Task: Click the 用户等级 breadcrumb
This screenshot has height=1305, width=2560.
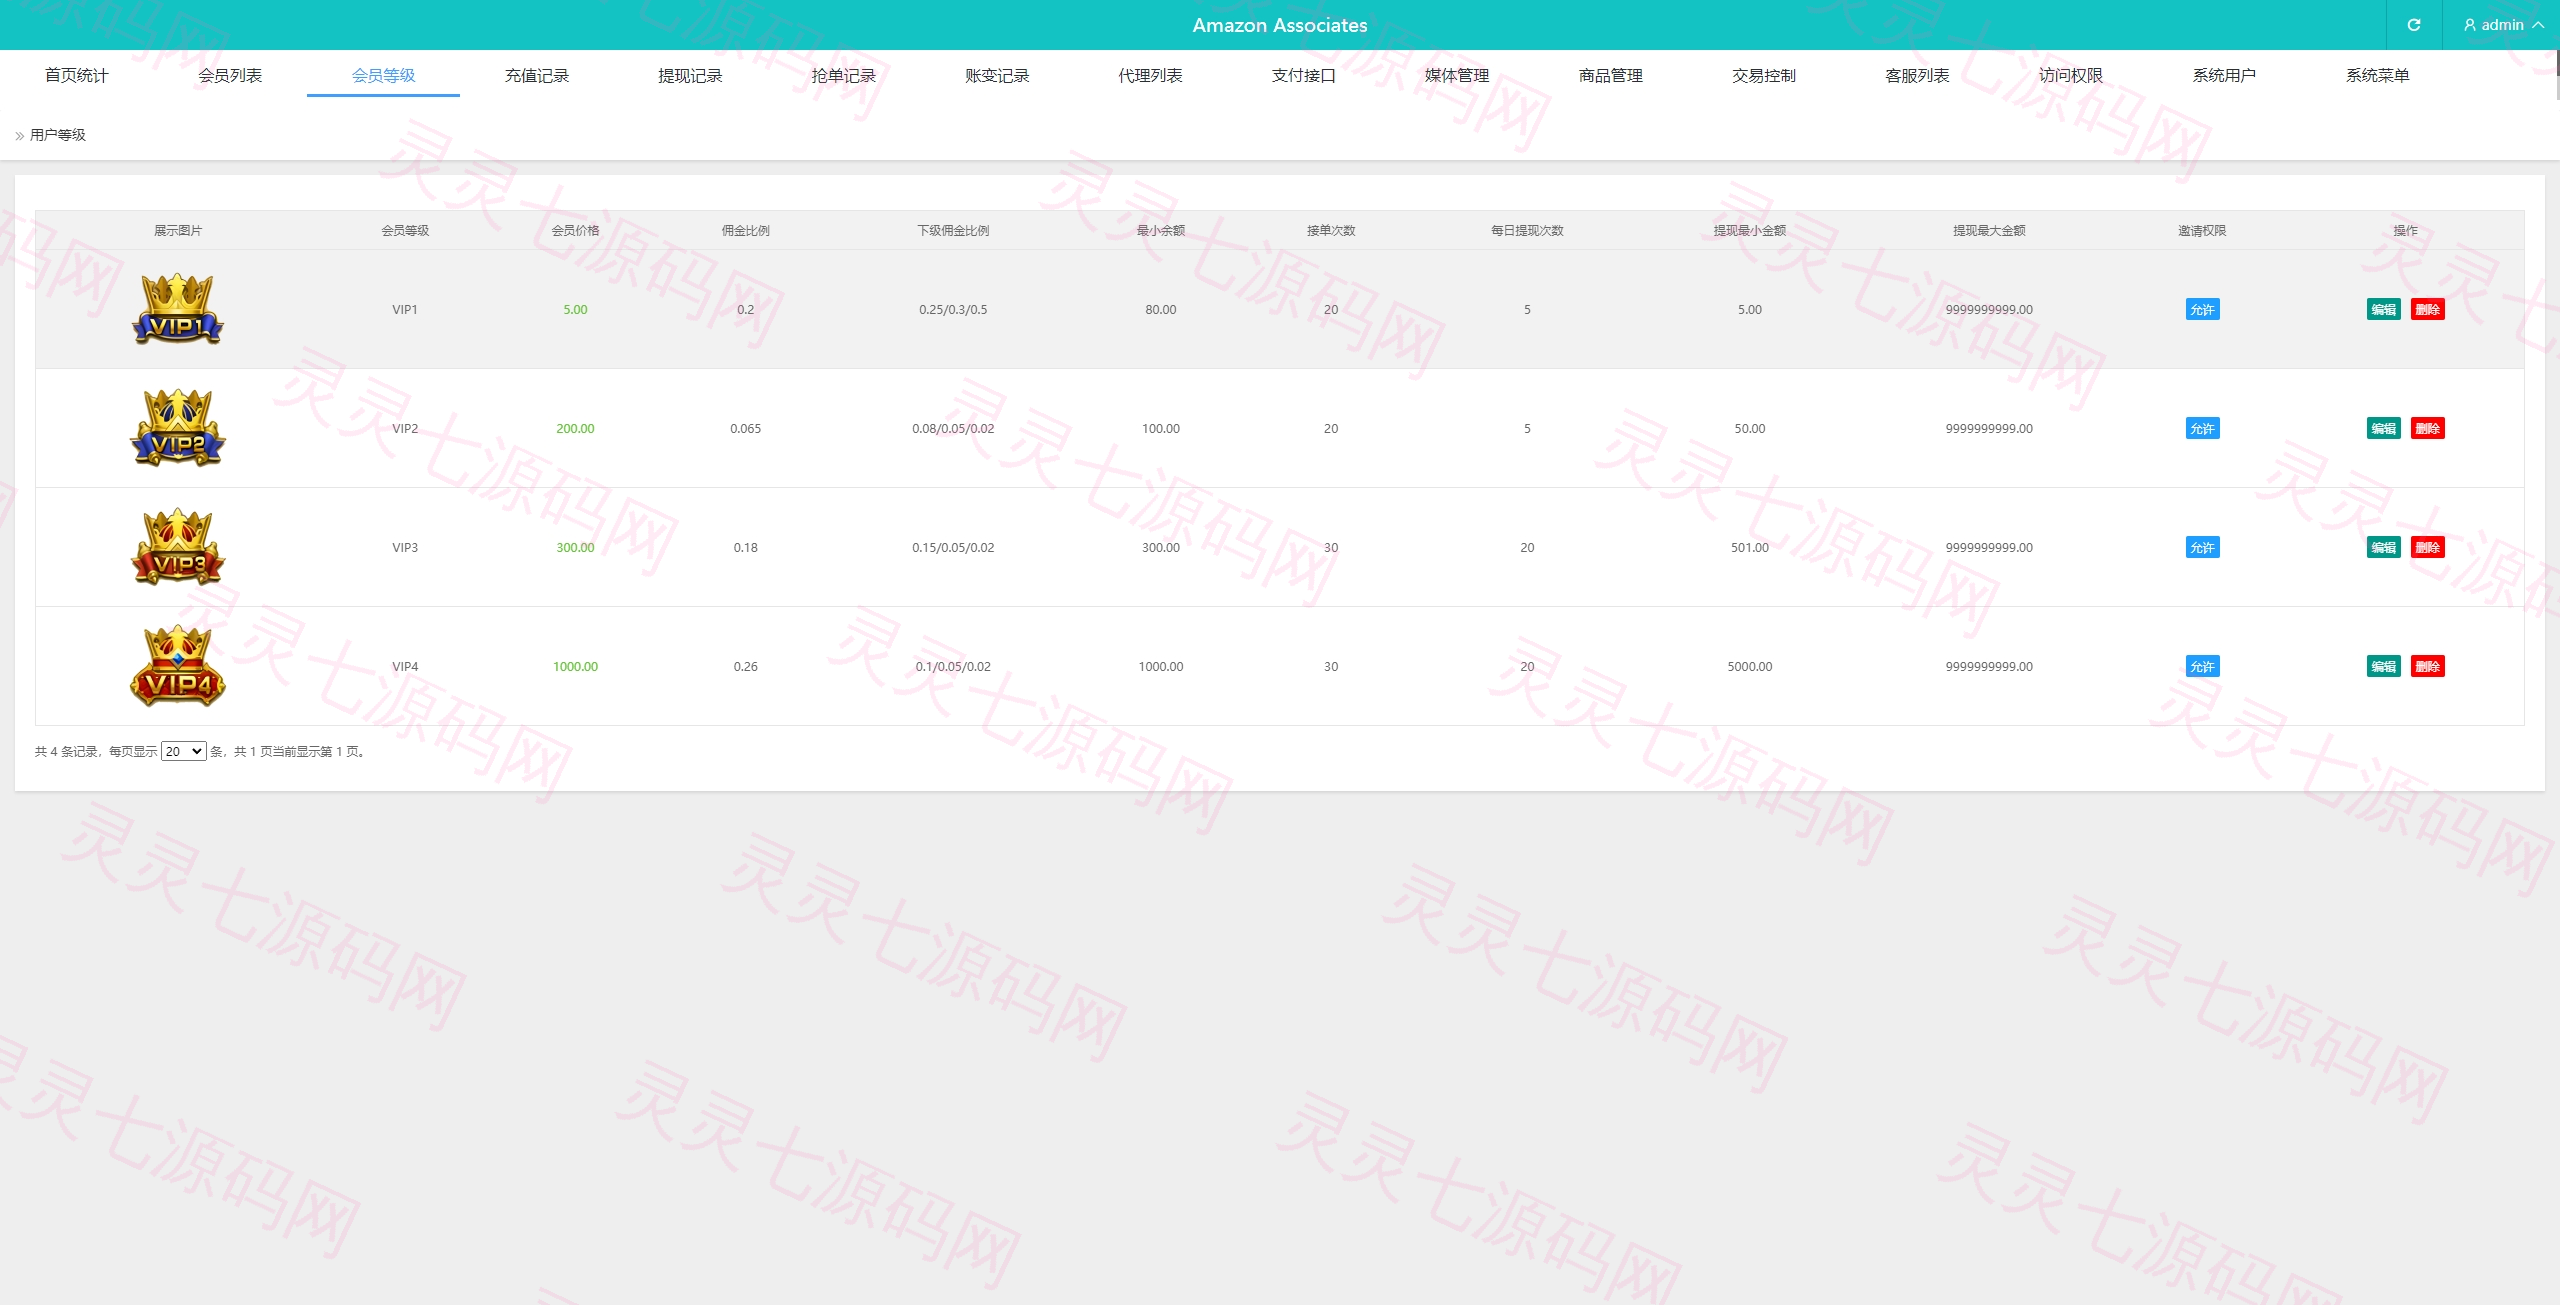Action: click(x=58, y=135)
